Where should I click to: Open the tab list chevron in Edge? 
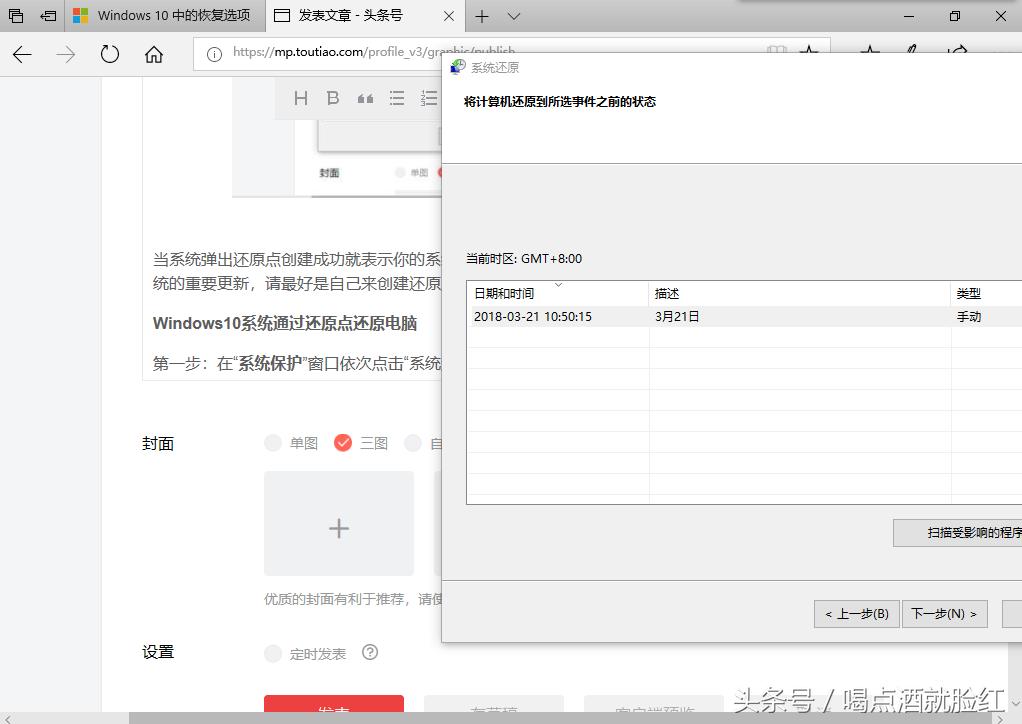click(x=513, y=16)
